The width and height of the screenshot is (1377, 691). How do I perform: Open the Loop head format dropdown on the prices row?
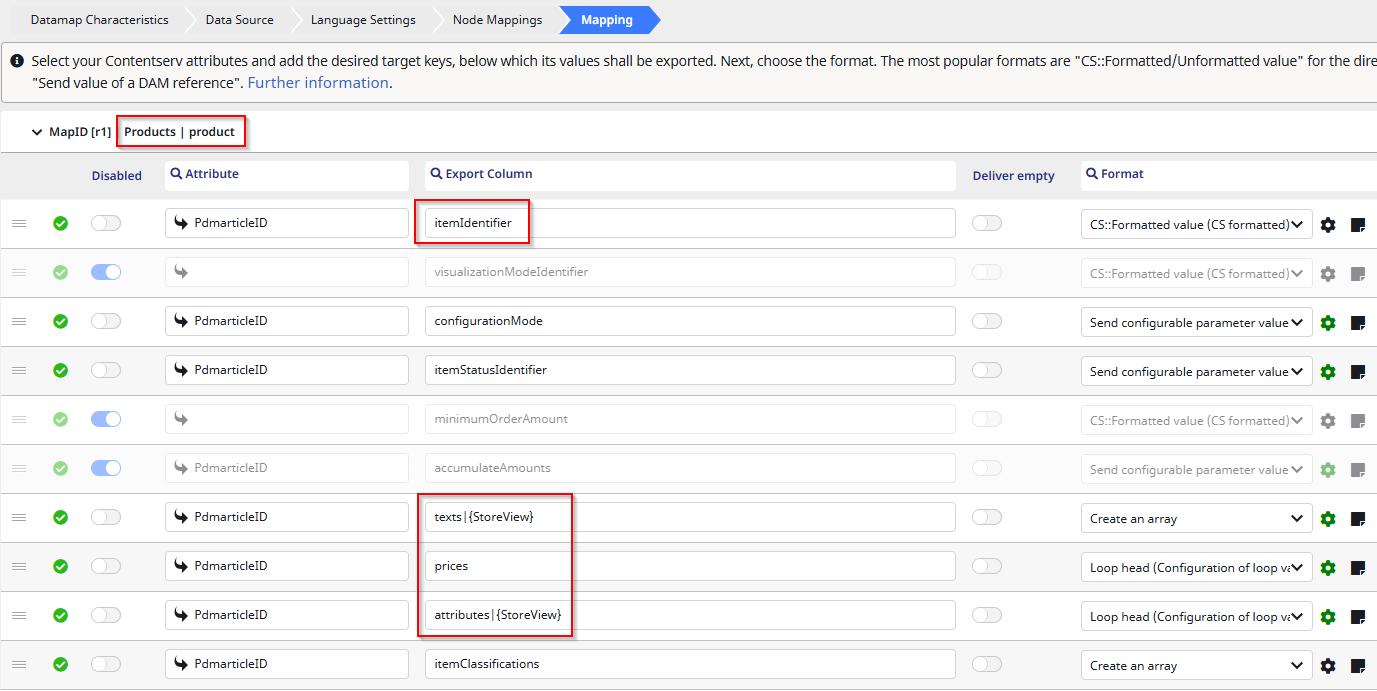pos(1196,567)
